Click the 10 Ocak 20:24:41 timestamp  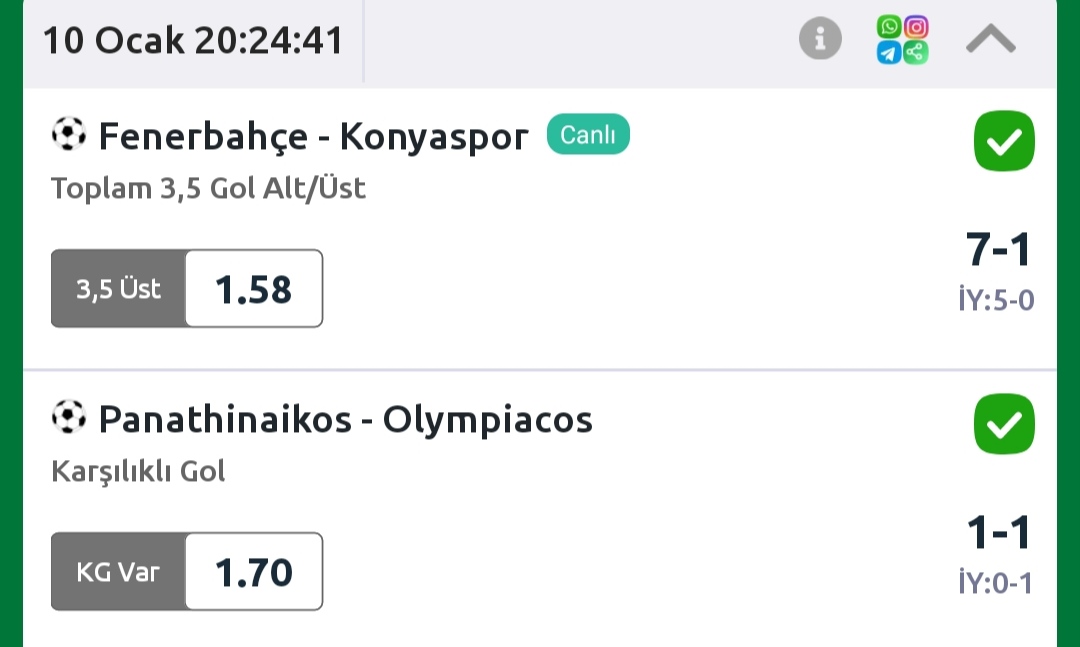click(x=193, y=41)
